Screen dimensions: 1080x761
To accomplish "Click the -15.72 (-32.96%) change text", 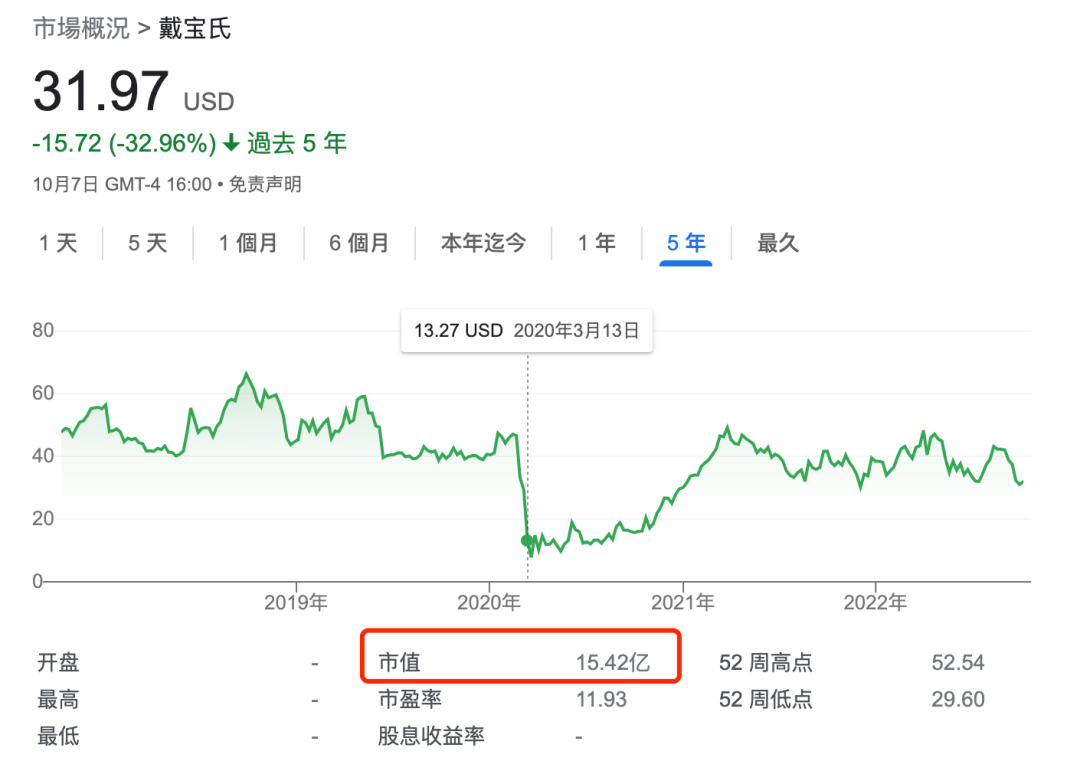I will point(124,143).
